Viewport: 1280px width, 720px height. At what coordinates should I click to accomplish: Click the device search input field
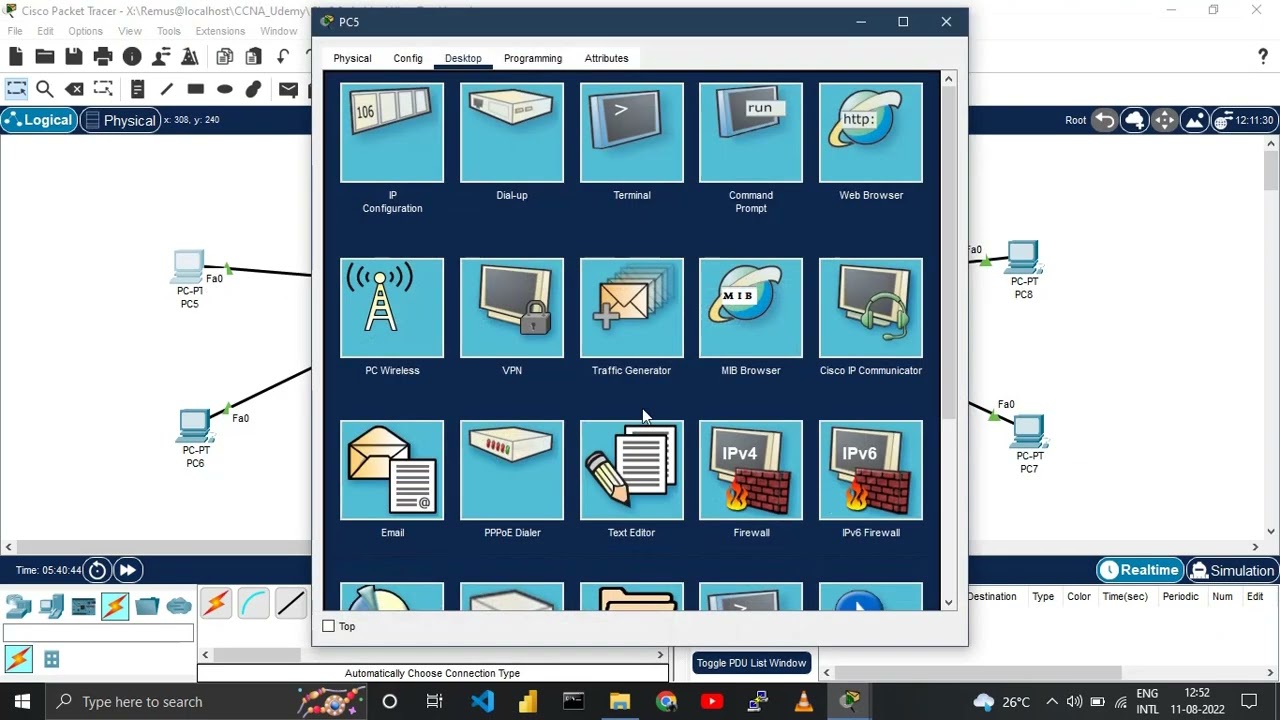pyautogui.click(x=98, y=633)
